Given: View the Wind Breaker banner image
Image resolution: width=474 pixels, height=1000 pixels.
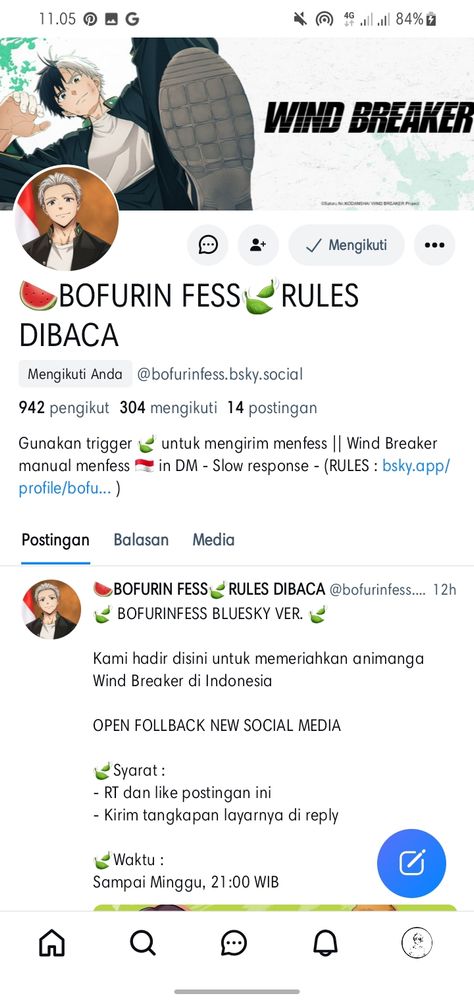Looking at the screenshot, I should pyautogui.click(x=237, y=123).
